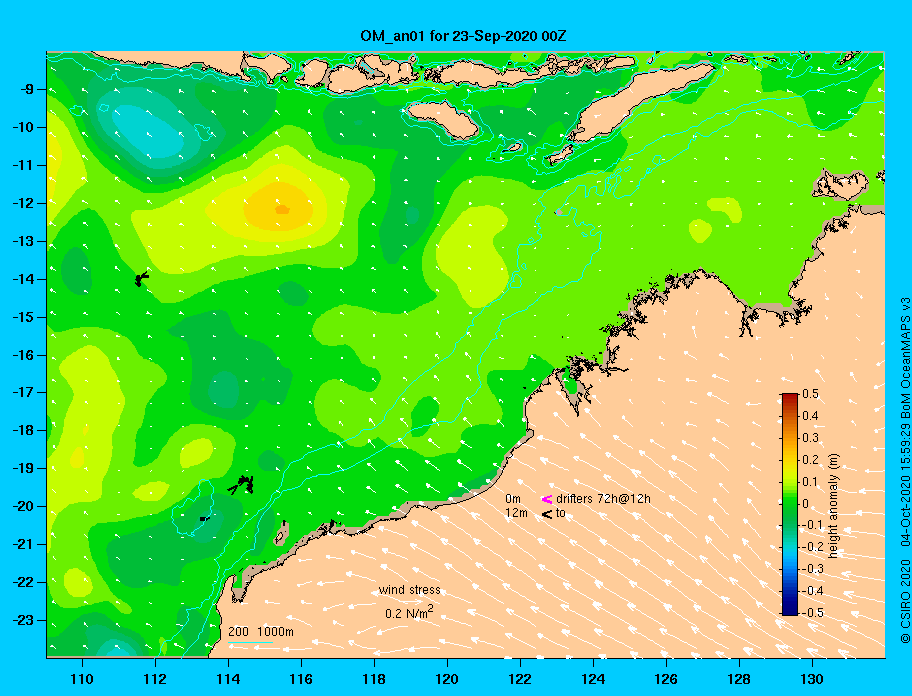The image size is (912, 696).
Task: Click the -0.2 tick label on color bar
Action: point(812,547)
